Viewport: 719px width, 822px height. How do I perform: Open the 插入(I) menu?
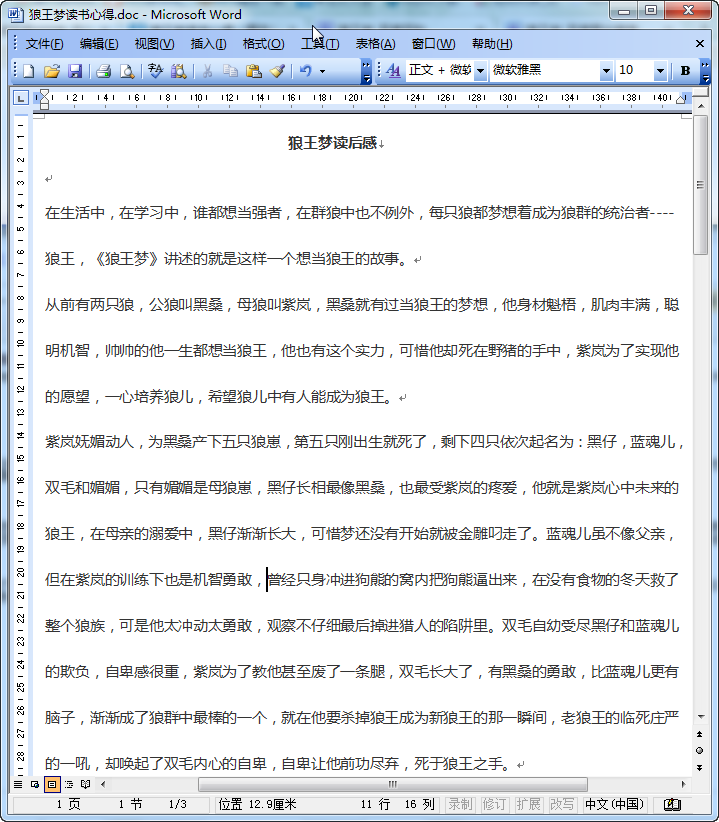[208, 44]
